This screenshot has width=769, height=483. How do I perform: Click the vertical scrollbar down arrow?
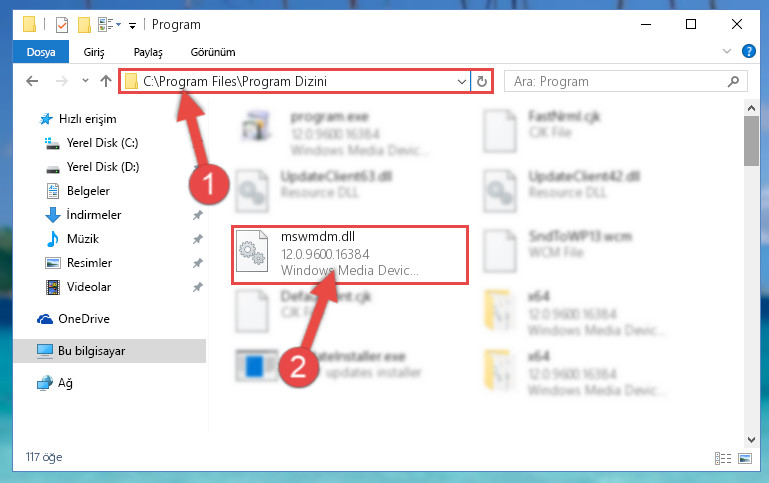tap(751, 439)
